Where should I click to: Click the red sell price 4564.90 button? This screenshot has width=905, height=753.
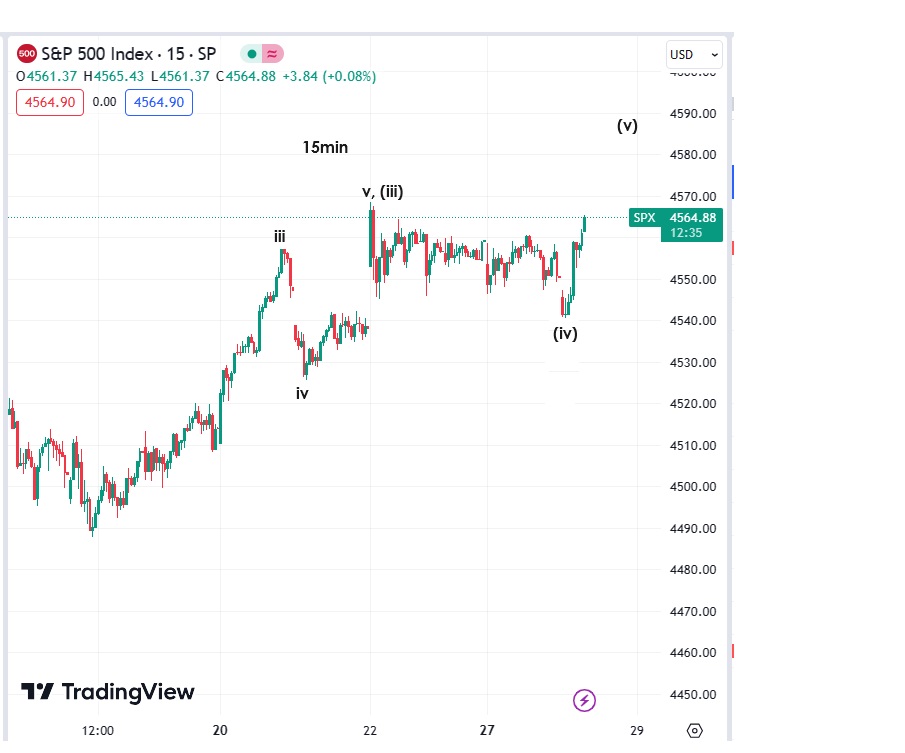(50, 102)
